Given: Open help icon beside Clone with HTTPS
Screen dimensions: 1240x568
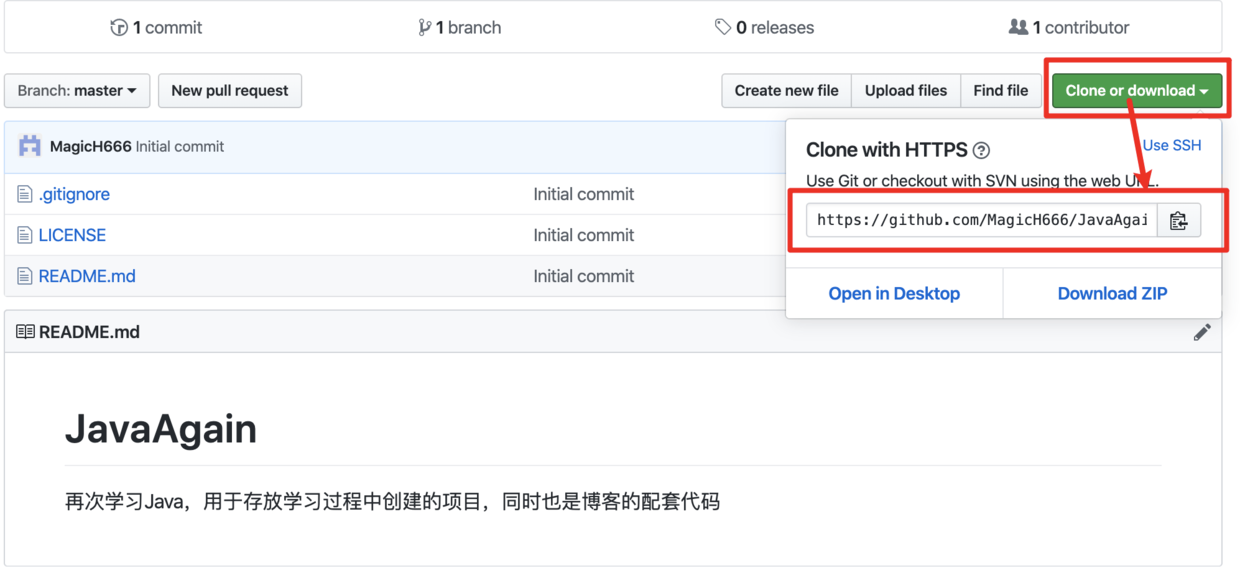Looking at the screenshot, I should point(981,150).
